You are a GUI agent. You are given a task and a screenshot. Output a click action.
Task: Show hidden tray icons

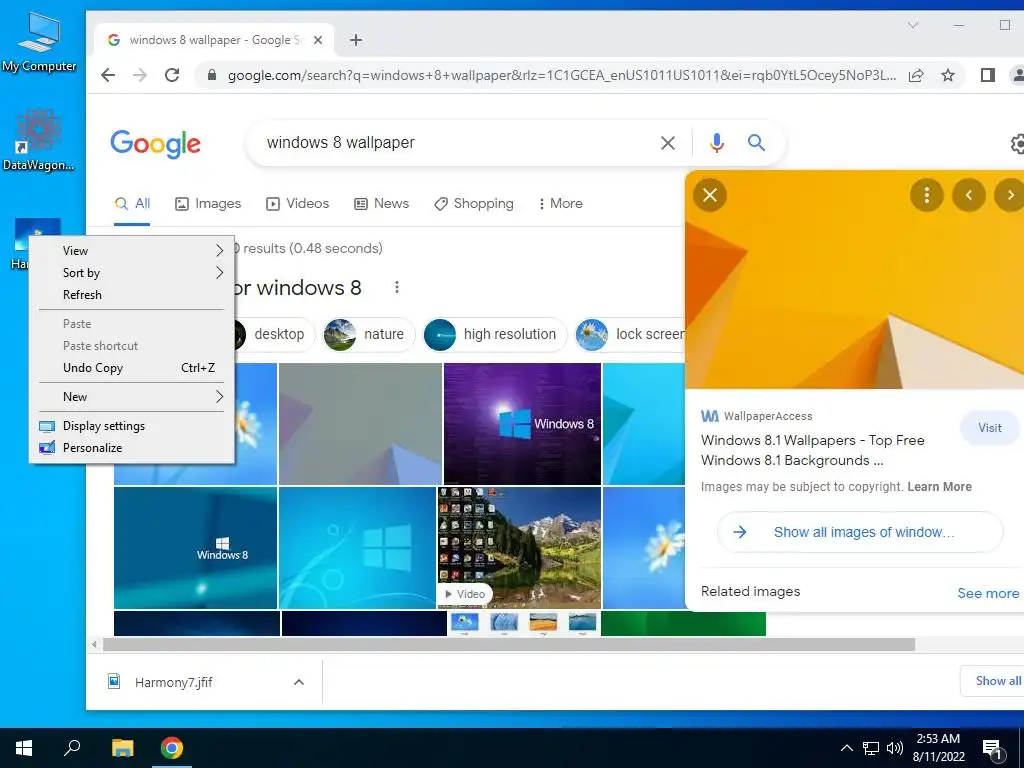coord(846,748)
